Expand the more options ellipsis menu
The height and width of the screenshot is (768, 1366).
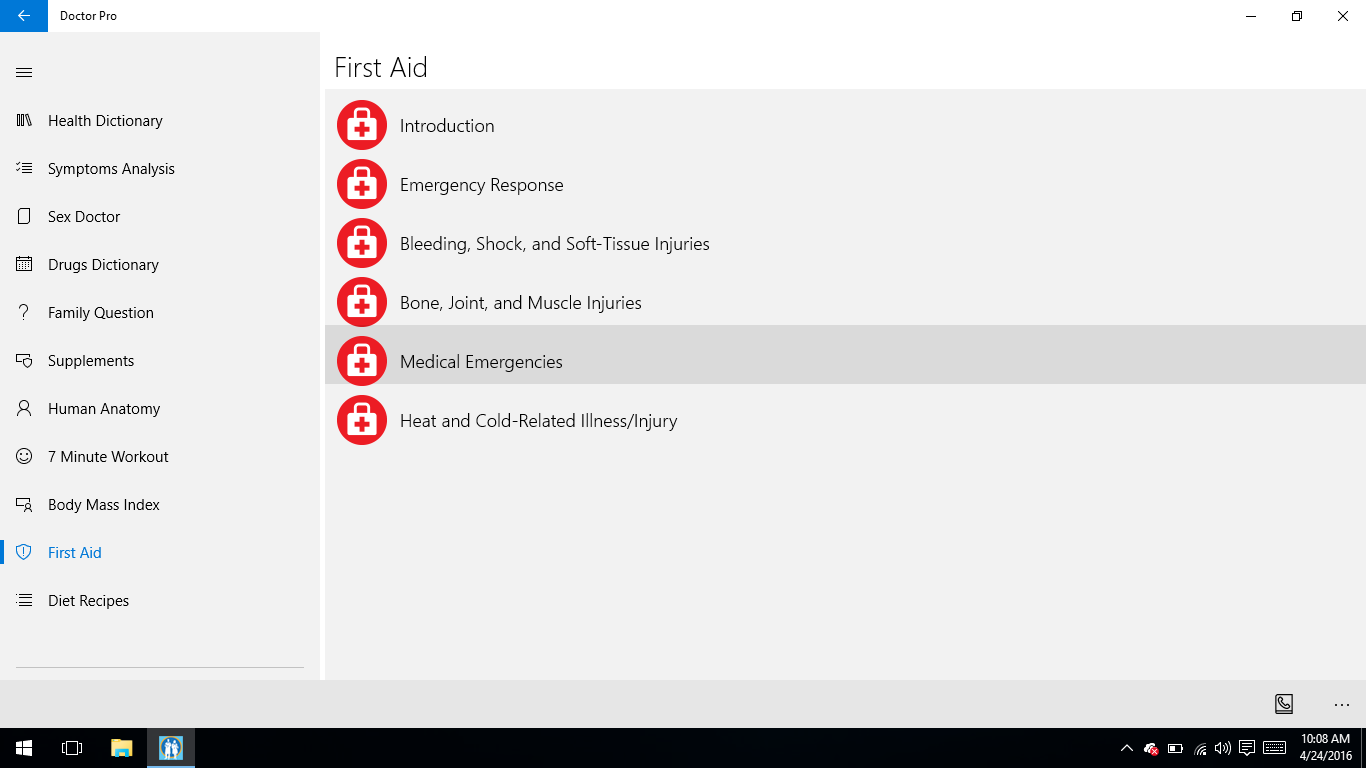click(1342, 704)
